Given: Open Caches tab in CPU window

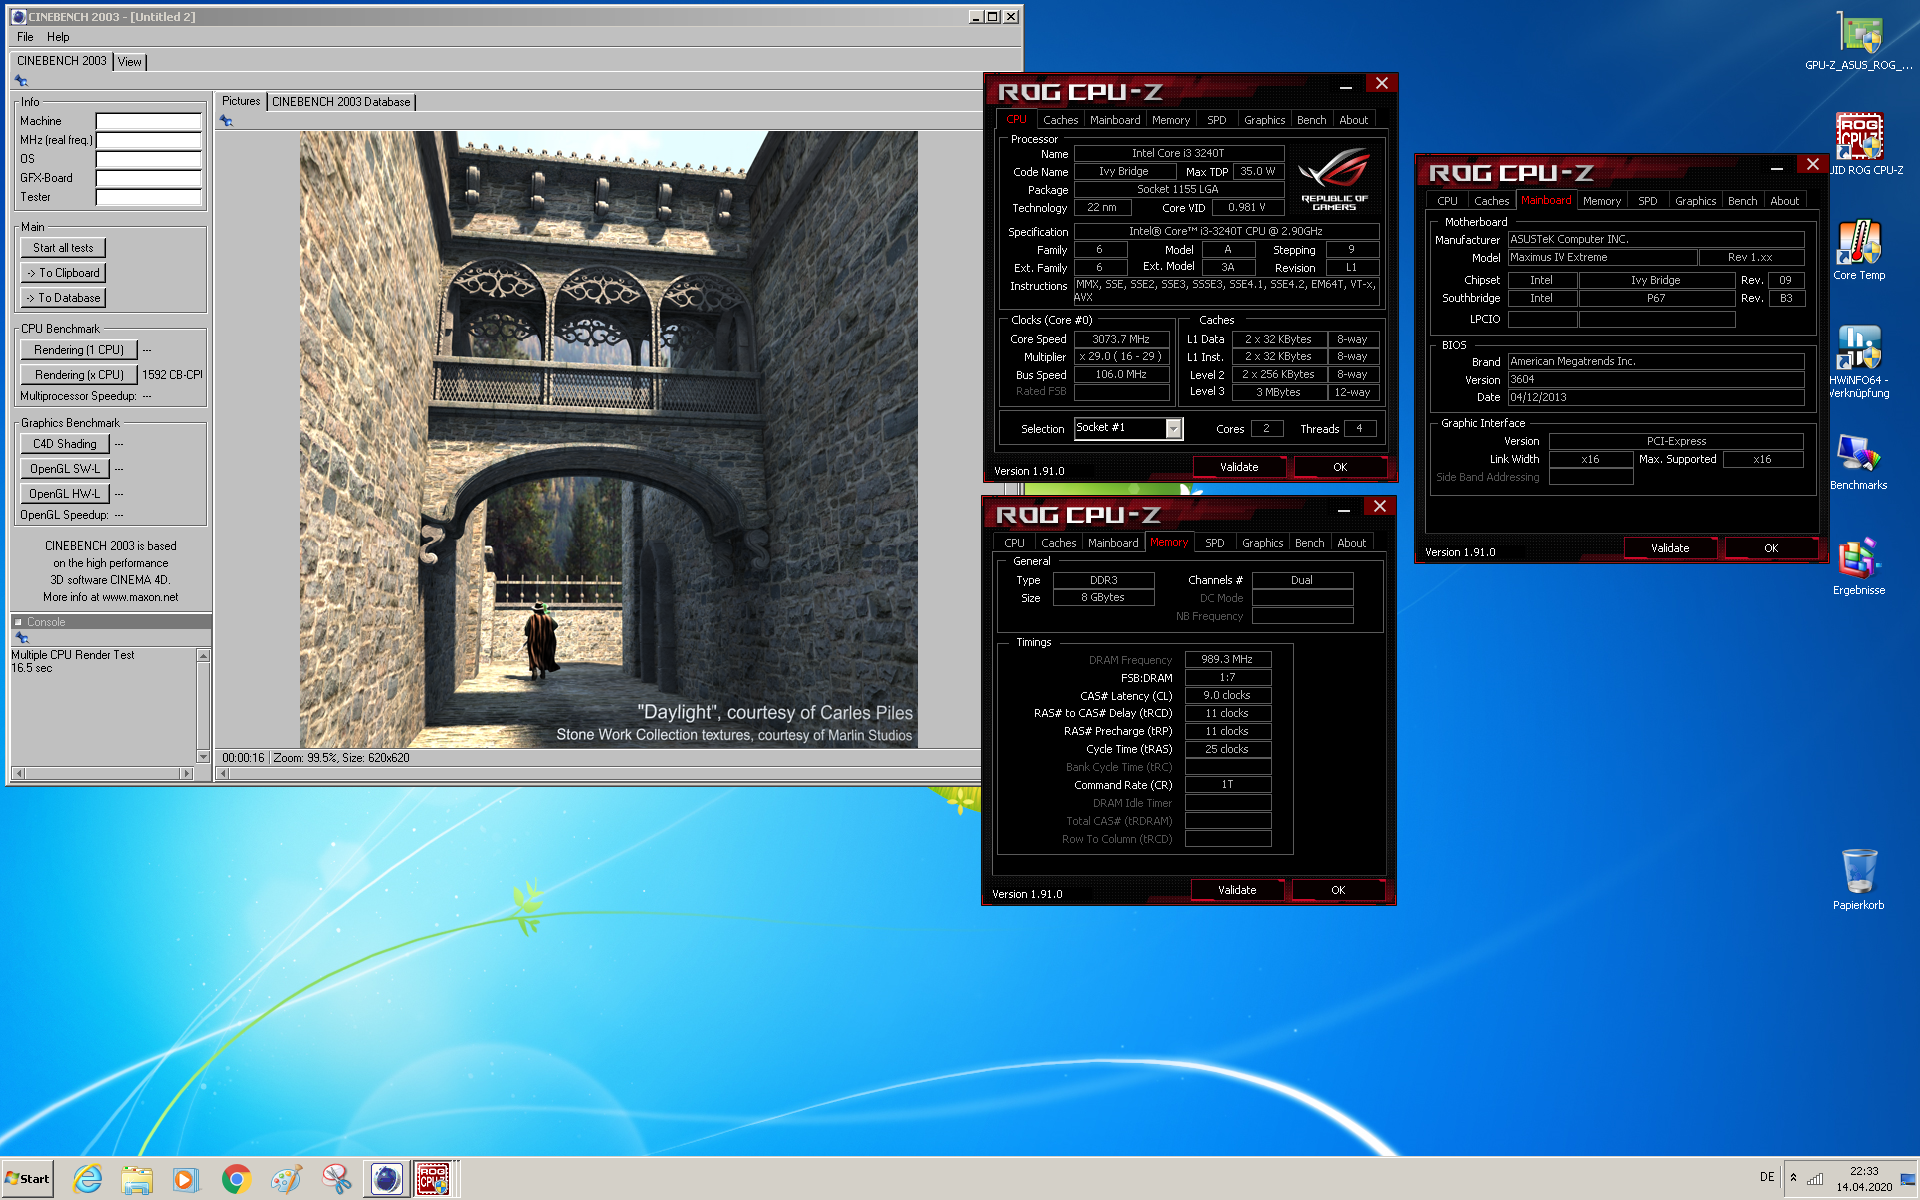Looking at the screenshot, I should (x=1061, y=120).
